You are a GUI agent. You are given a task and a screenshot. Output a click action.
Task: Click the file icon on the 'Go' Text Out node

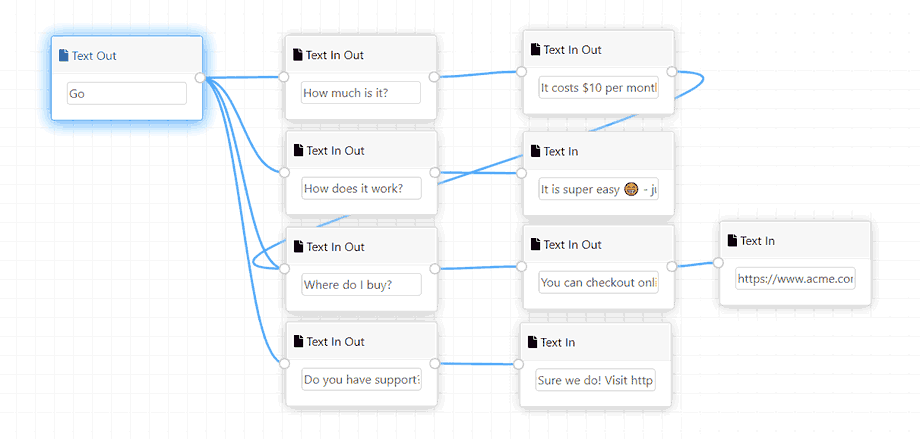(64, 56)
